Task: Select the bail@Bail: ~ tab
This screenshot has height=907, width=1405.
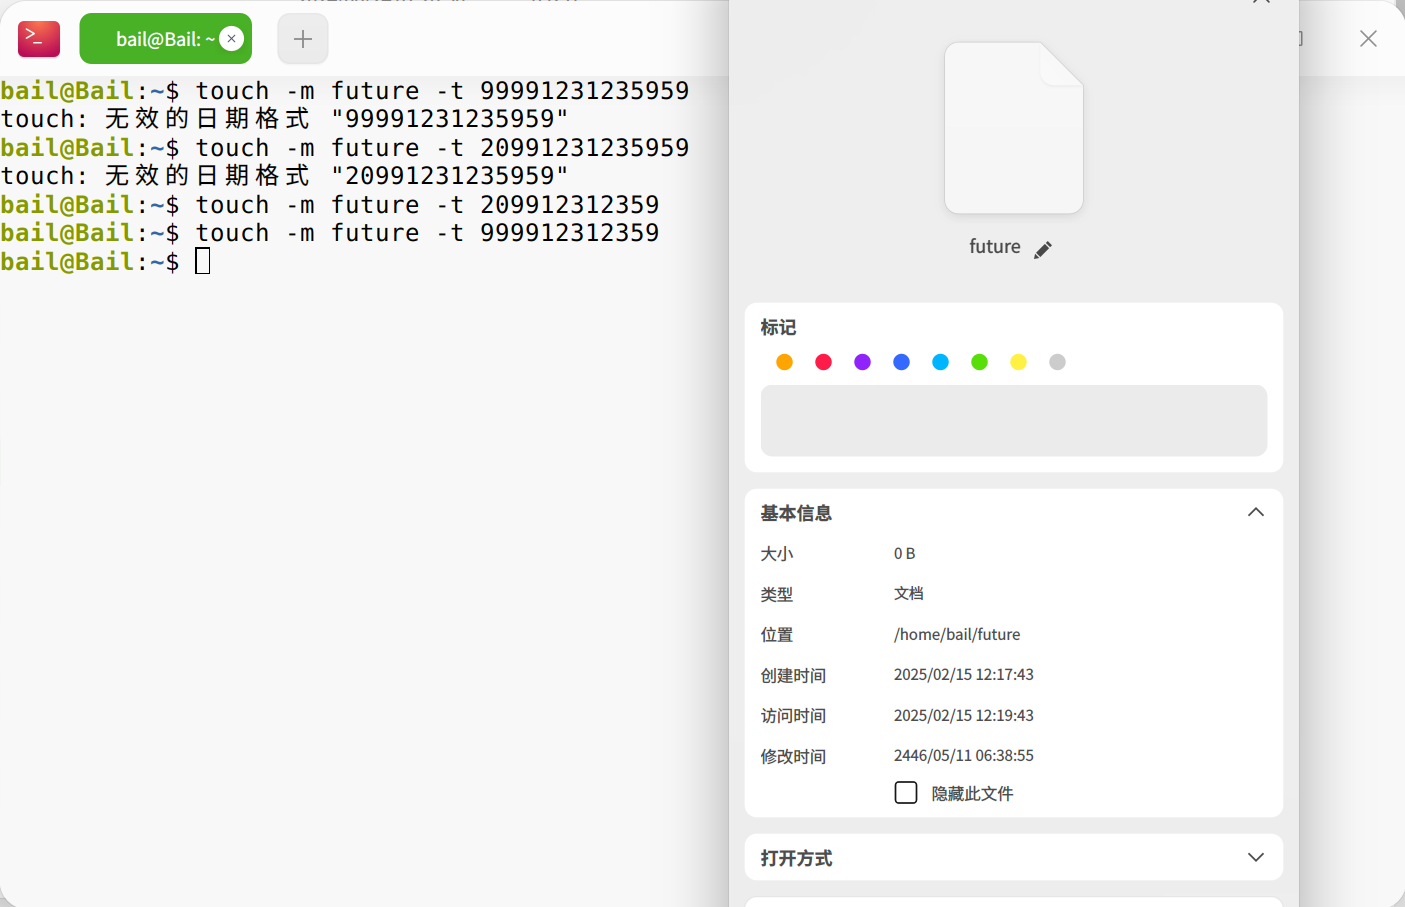Action: tap(166, 39)
